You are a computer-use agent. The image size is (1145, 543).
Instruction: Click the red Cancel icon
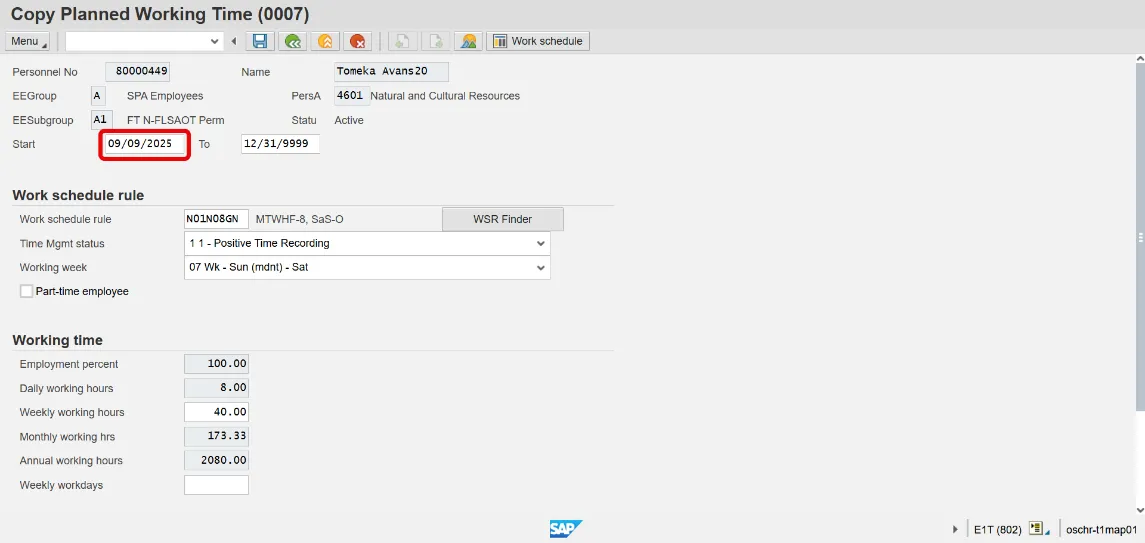[x=356, y=41]
